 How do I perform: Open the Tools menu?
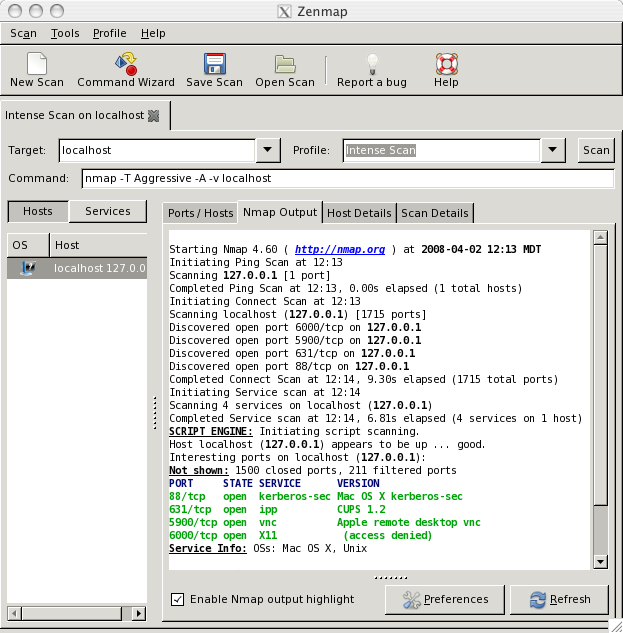(65, 33)
